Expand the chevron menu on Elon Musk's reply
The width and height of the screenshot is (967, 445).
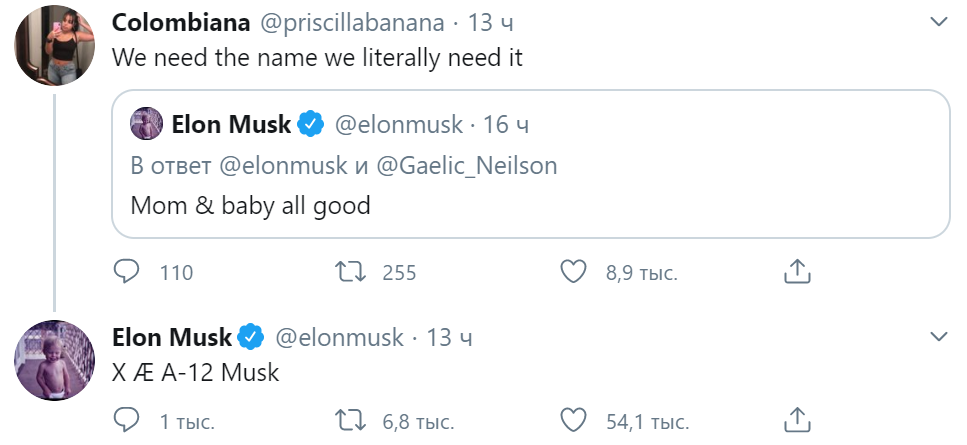click(939, 337)
